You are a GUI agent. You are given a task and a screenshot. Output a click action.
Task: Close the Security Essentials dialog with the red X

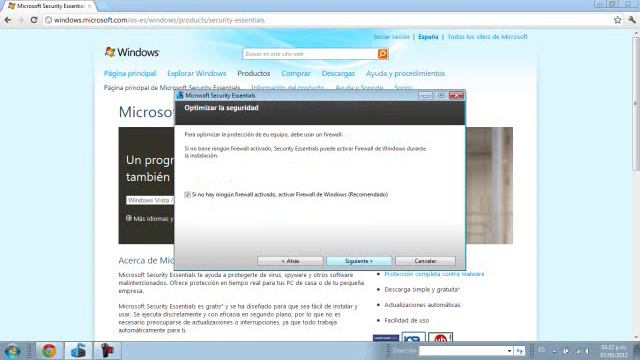456,96
